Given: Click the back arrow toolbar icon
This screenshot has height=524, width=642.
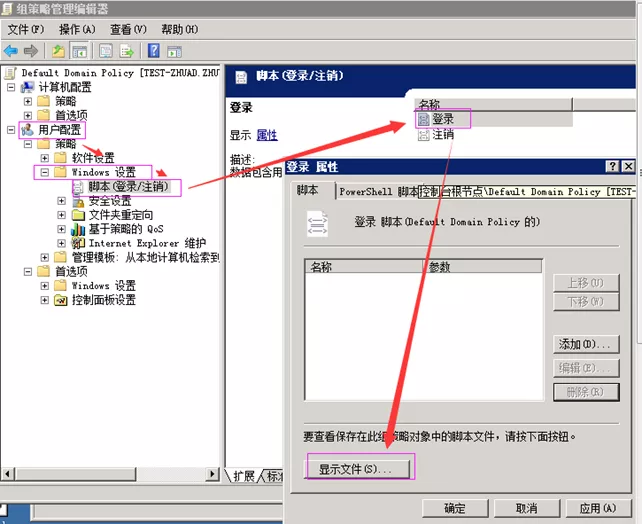Looking at the screenshot, I should [x=10, y=51].
